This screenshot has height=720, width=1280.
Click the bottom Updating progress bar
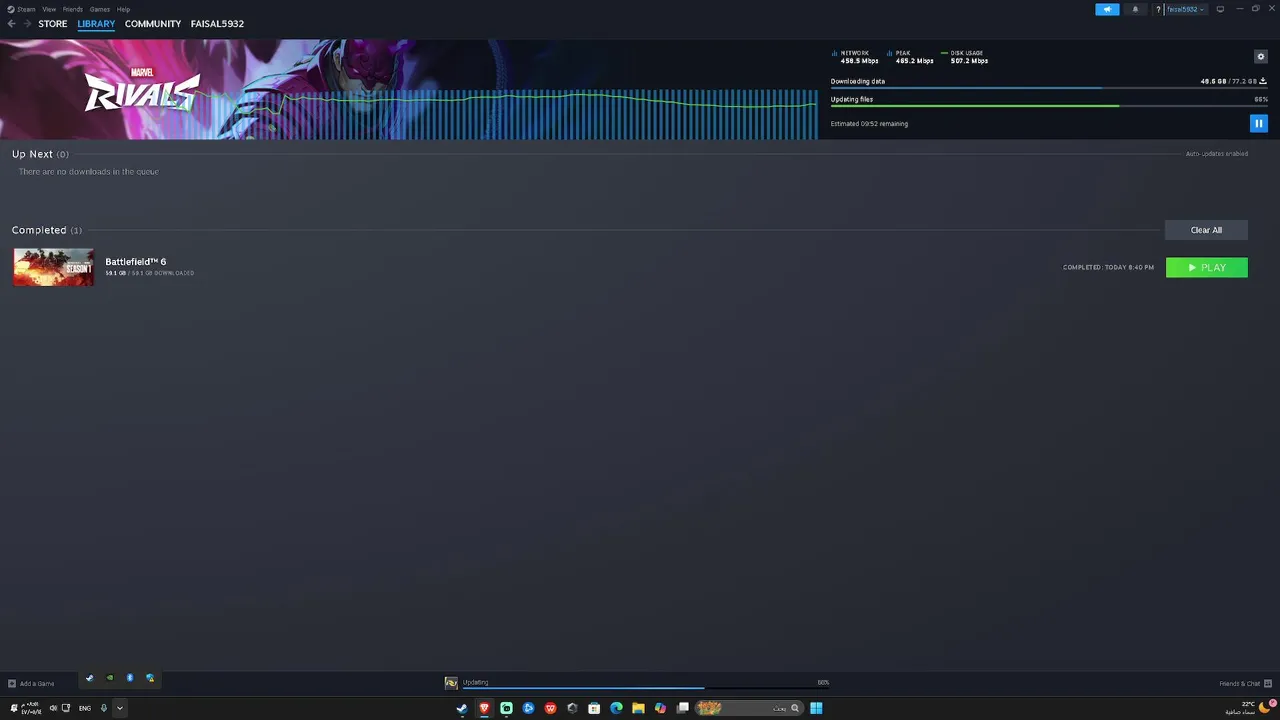pos(646,688)
